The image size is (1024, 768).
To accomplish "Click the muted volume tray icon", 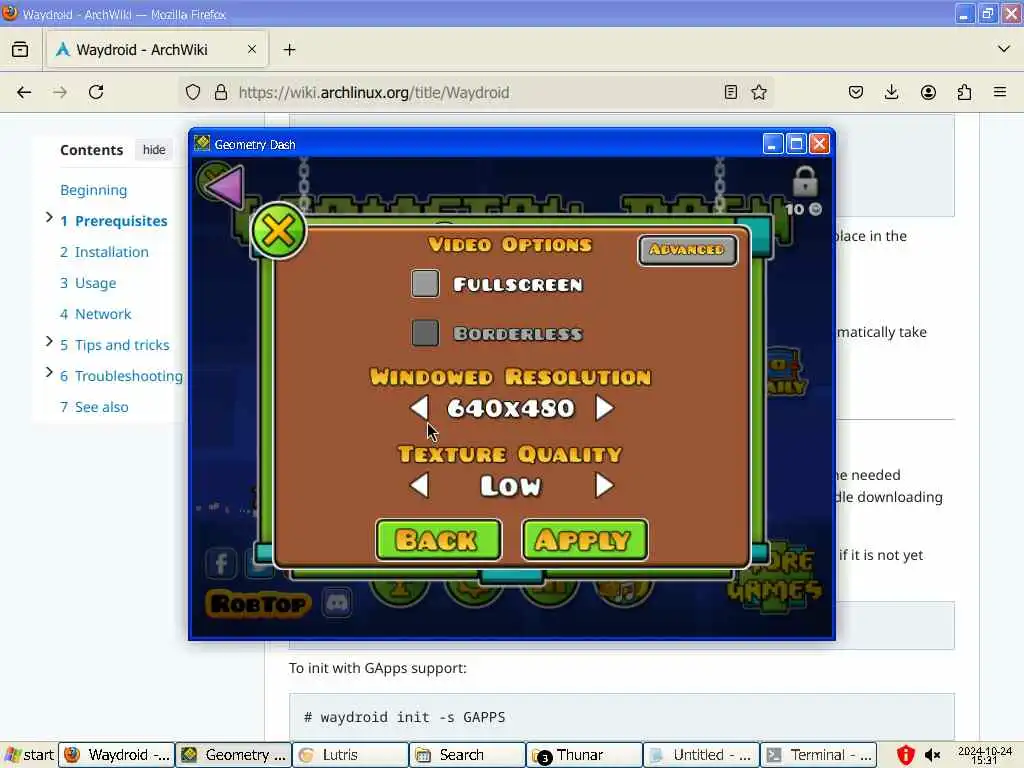I will [933, 755].
